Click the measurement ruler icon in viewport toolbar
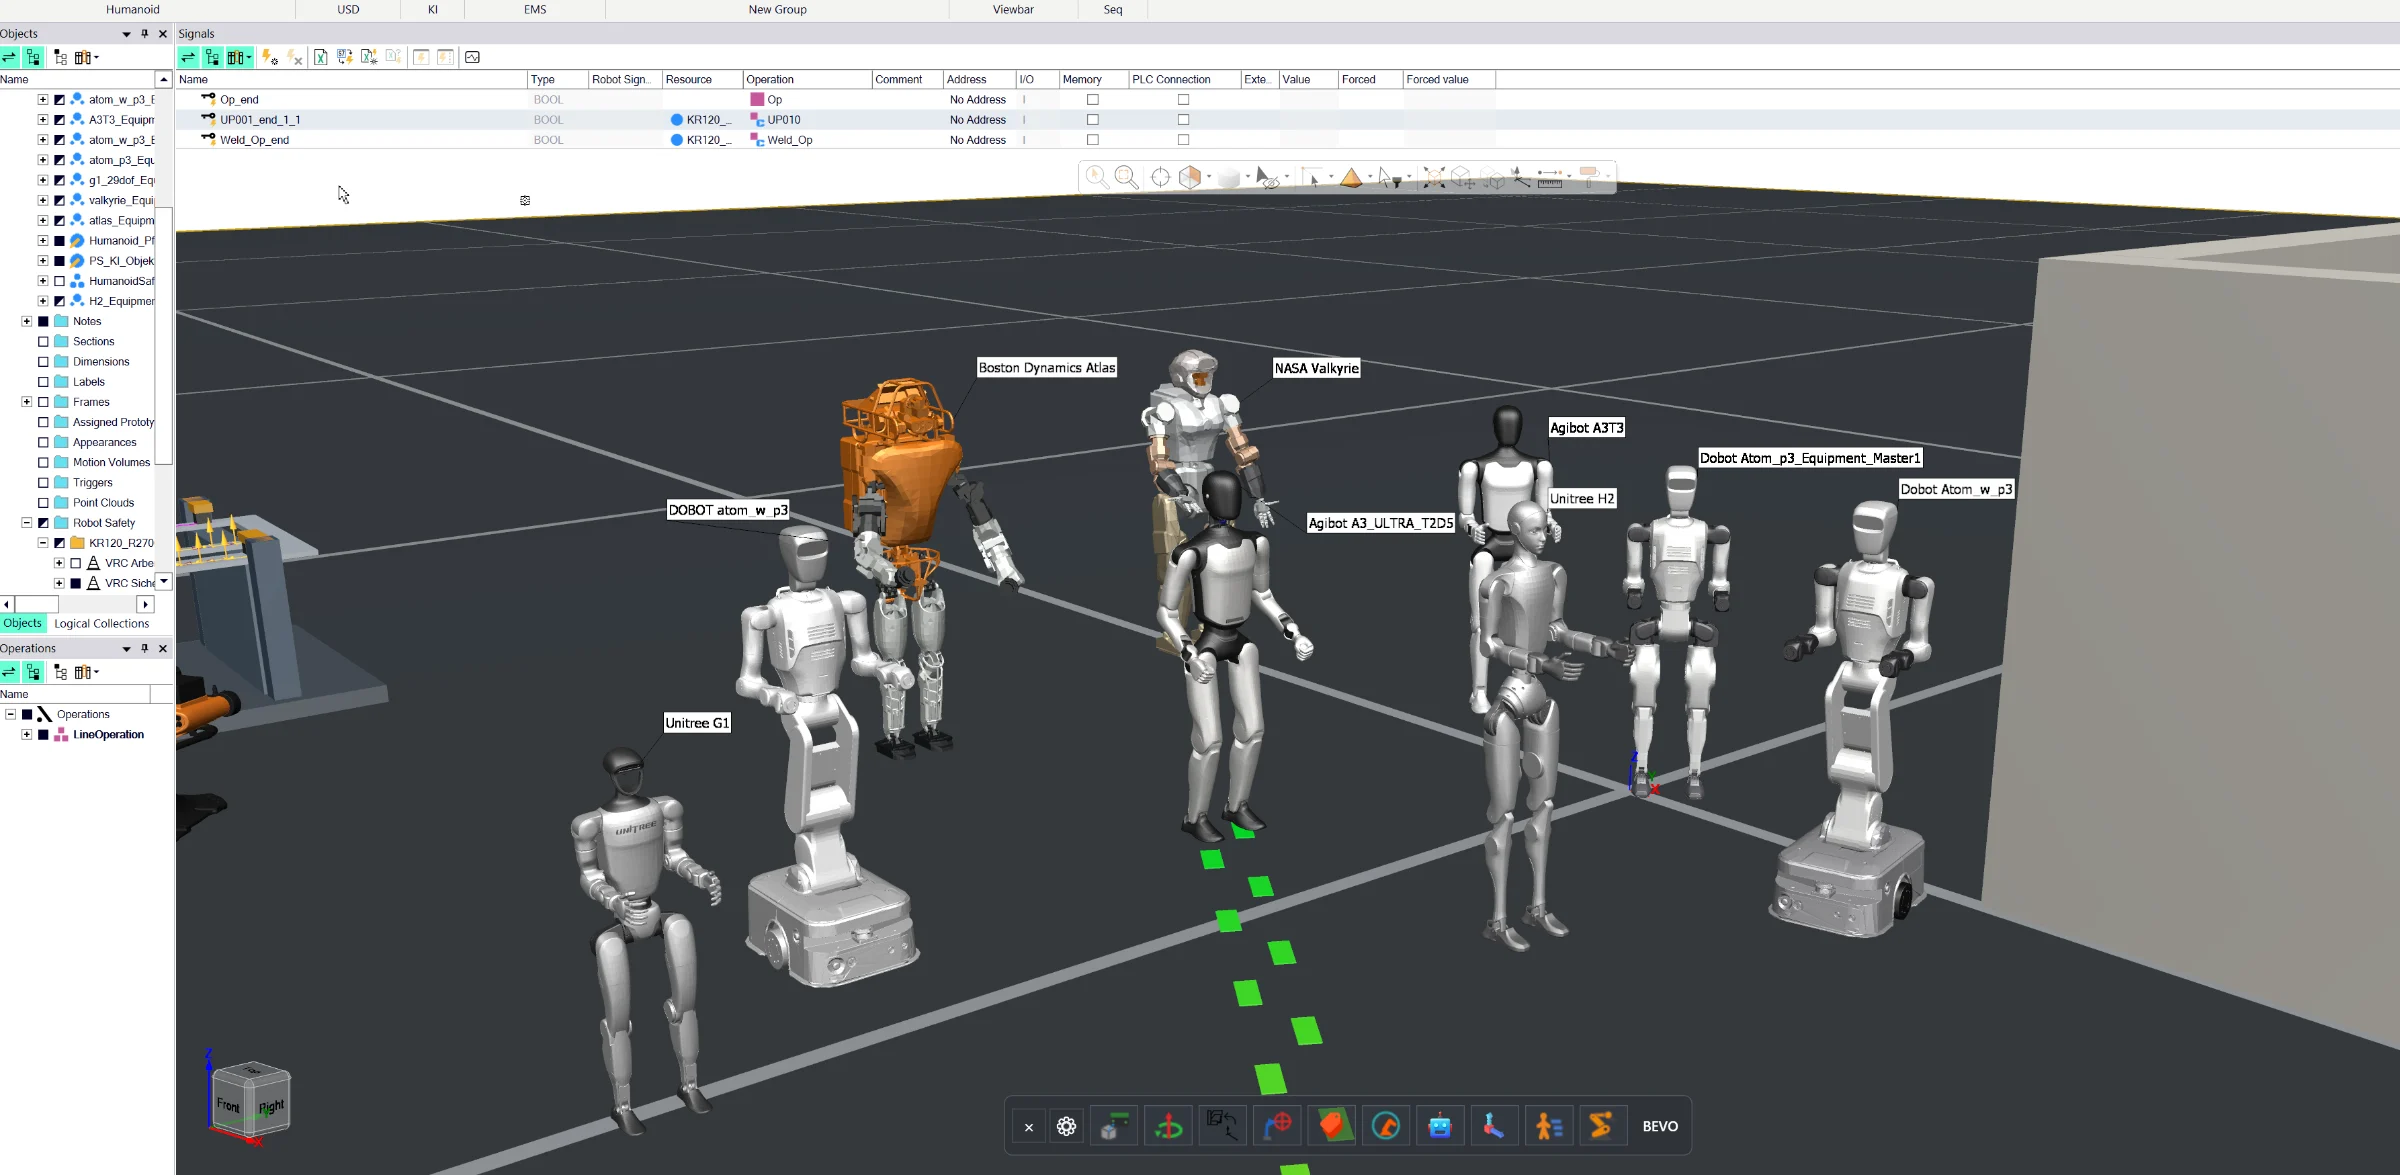Viewport: 2400px width, 1175px height. tap(1550, 177)
